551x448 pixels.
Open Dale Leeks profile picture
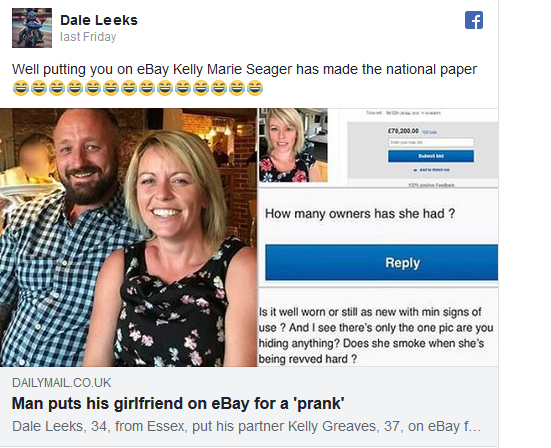(32, 28)
